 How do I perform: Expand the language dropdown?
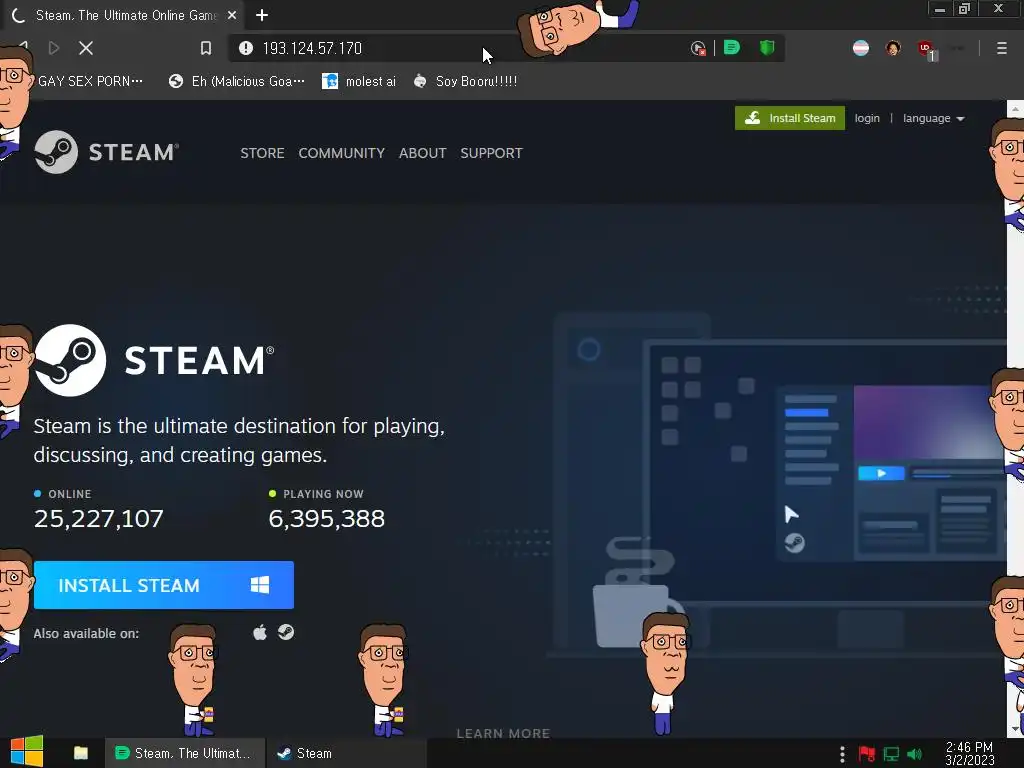(934, 118)
